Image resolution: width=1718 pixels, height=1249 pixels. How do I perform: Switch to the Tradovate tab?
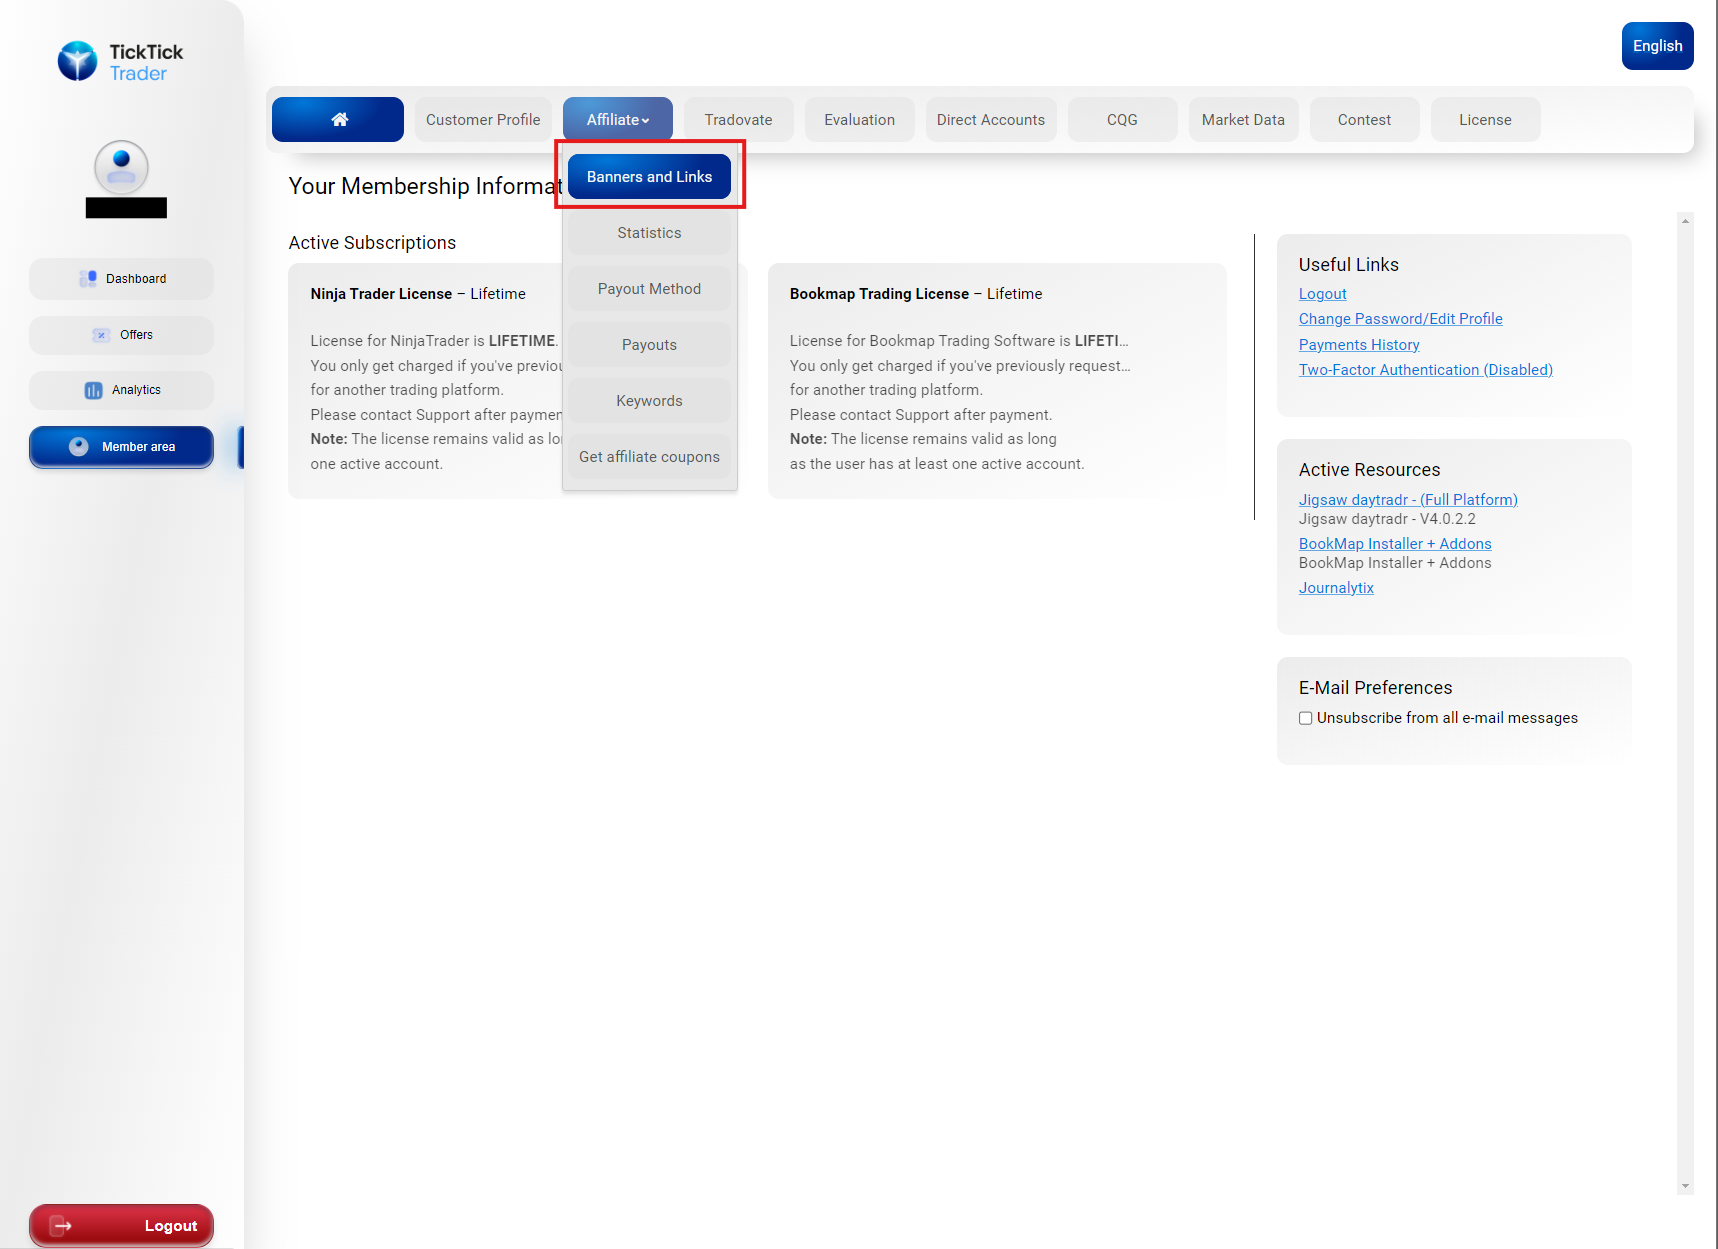click(x=738, y=119)
